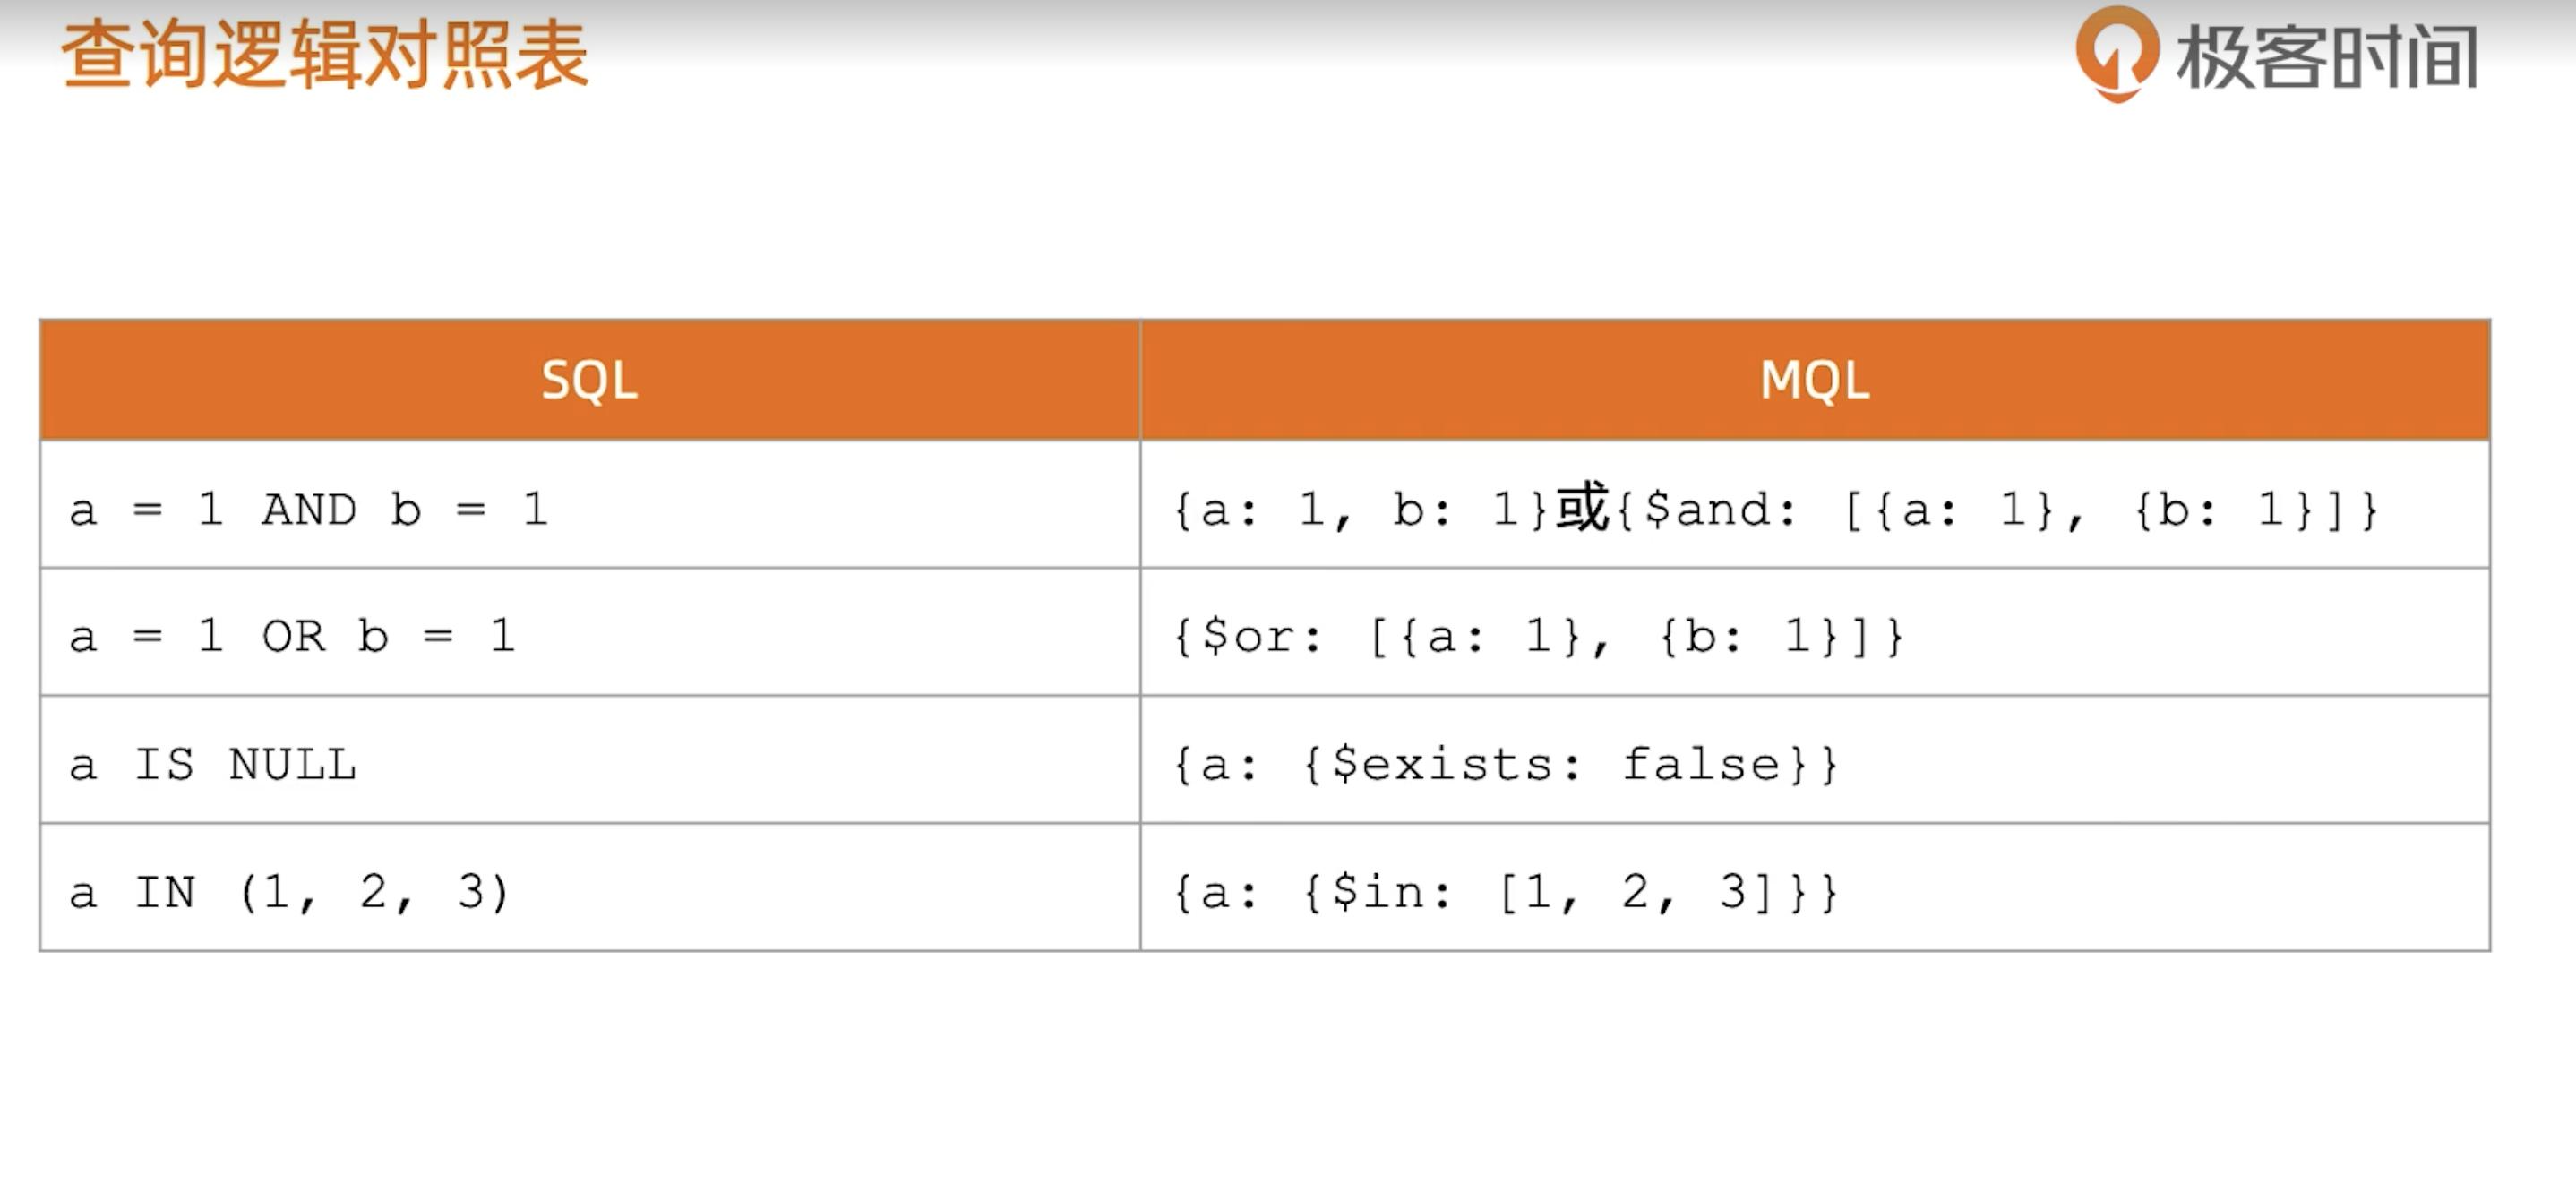The image size is (2576, 1200).
Task: Click the {$or: [{a: 1}, {b: 1}]} cell
Action: click(x=1538, y=636)
